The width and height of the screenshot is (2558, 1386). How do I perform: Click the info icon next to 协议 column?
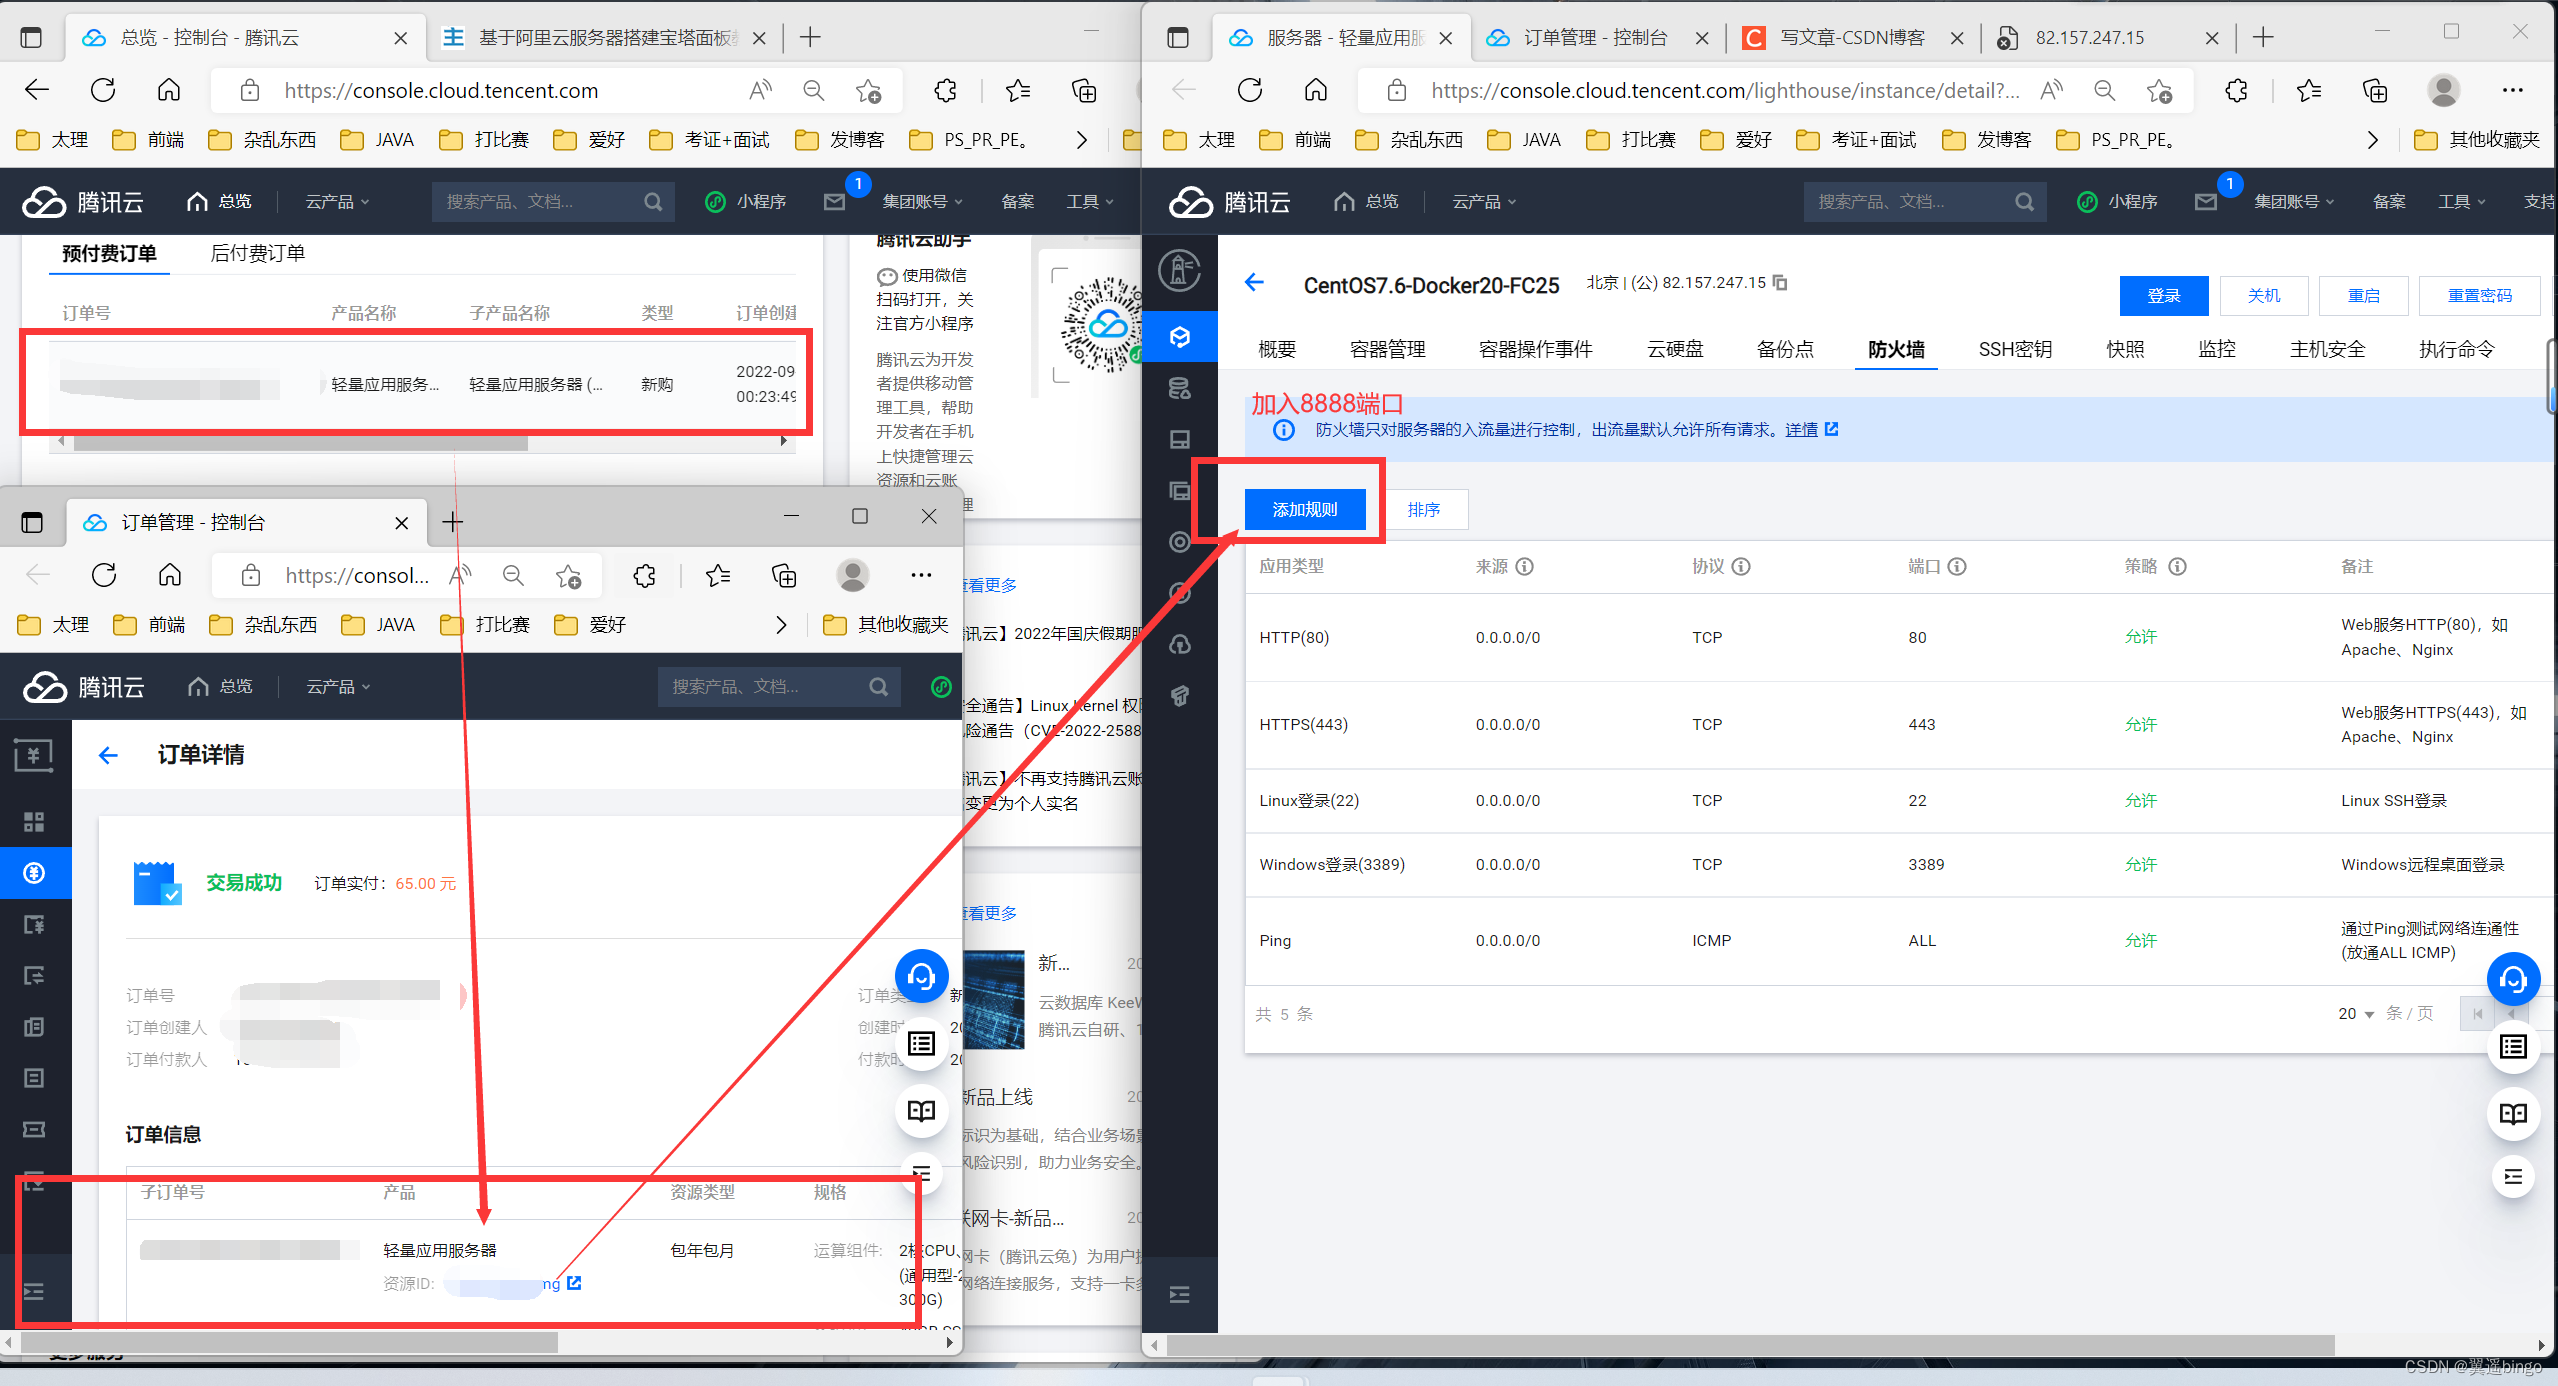(x=1741, y=567)
